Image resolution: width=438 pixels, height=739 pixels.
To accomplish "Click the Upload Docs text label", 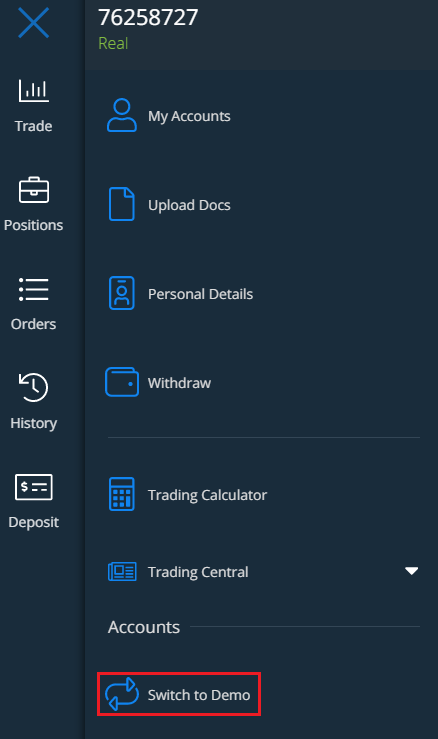I will pyautogui.click(x=189, y=205).
